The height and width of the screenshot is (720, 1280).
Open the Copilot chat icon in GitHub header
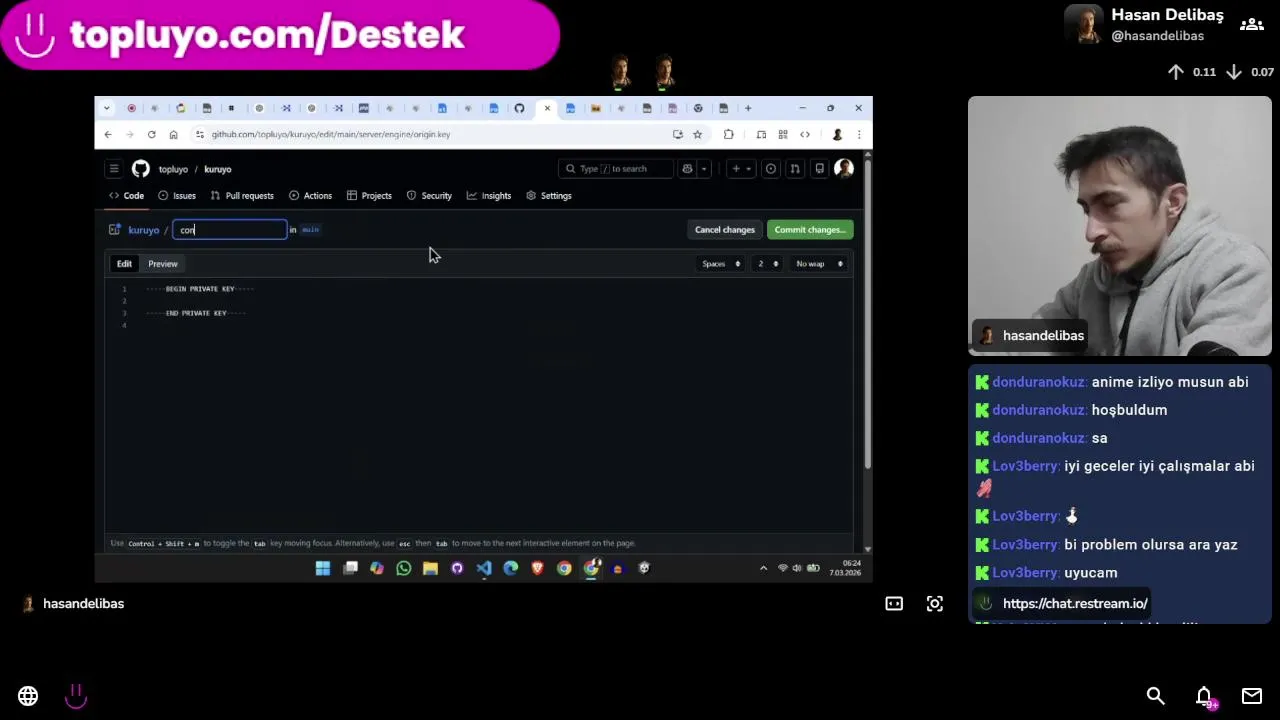pos(687,169)
